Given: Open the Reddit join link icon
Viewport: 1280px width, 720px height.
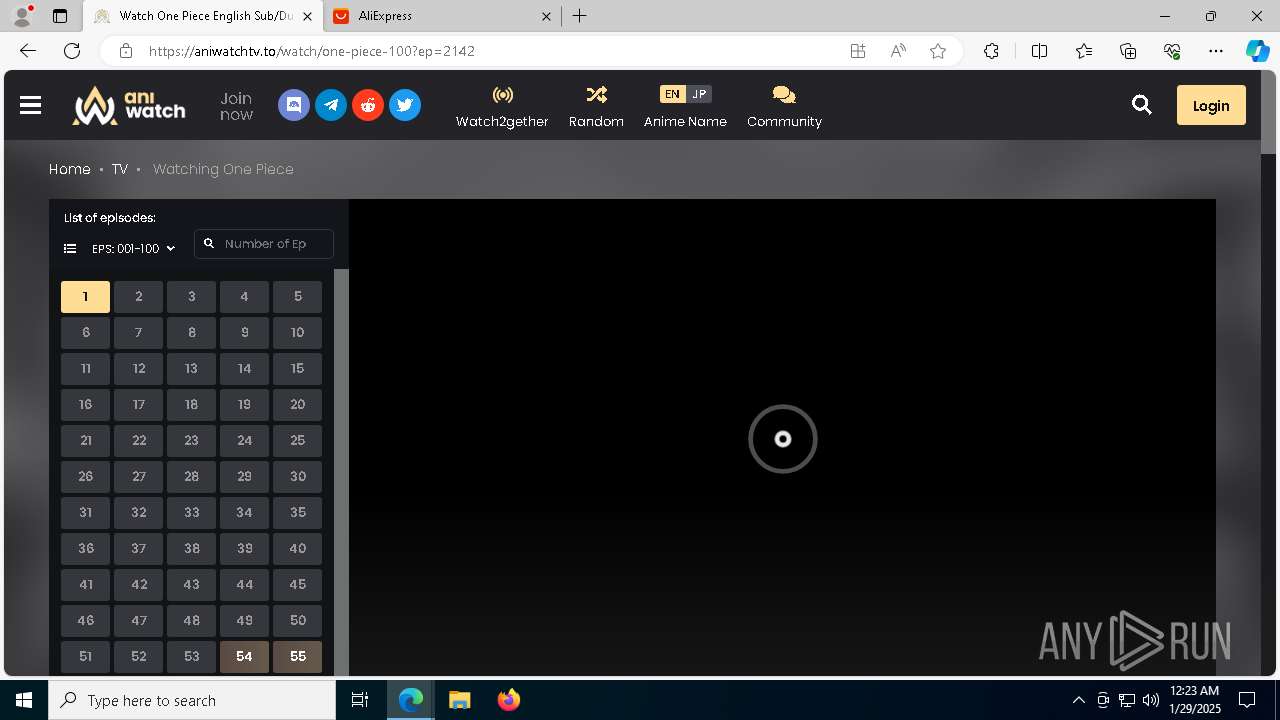Looking at the screenshot, I should 368,105.
